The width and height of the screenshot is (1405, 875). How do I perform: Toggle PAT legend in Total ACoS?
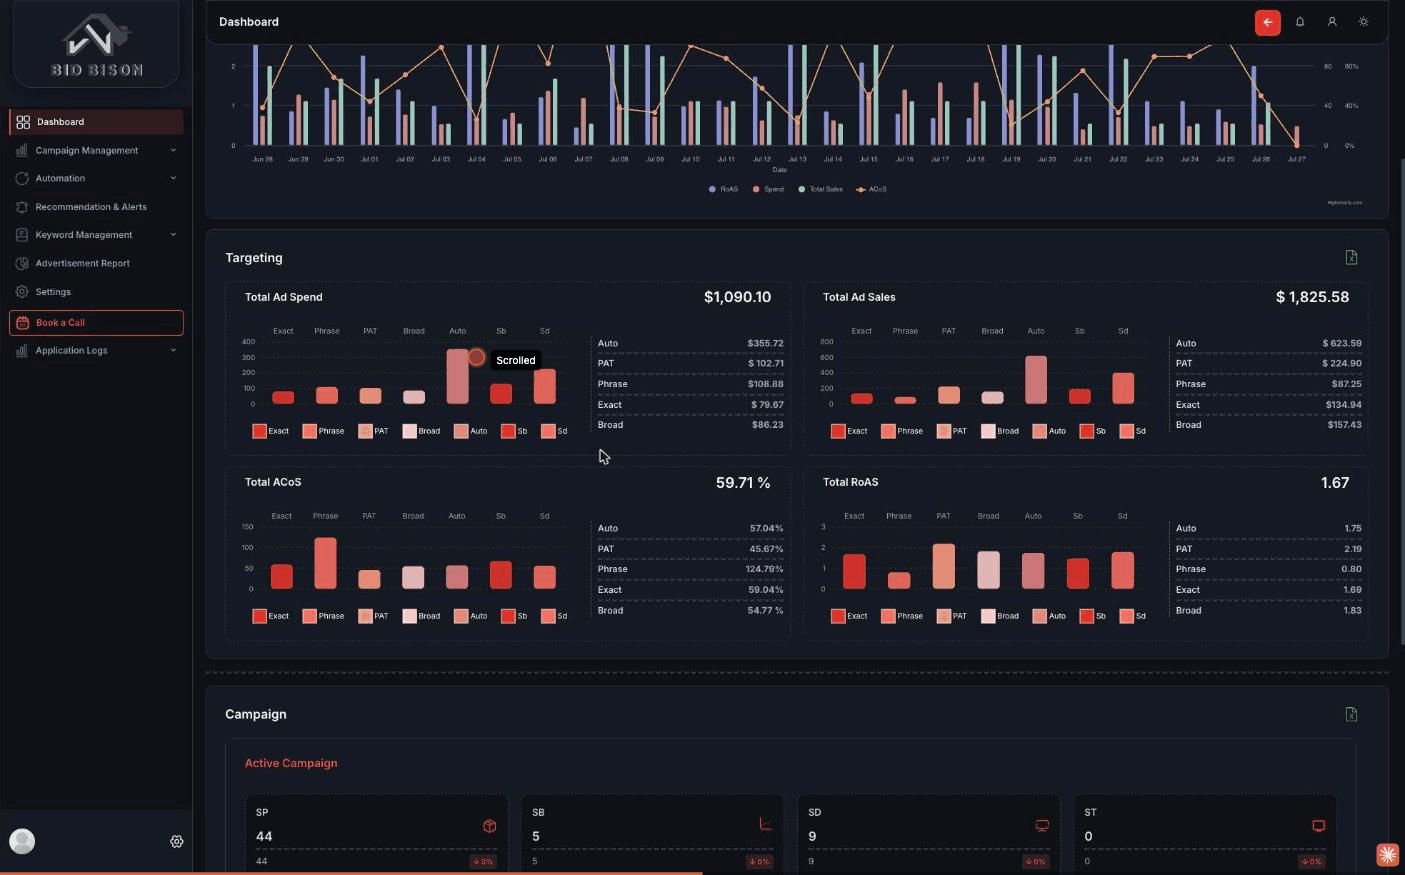(x=373, y=616)
